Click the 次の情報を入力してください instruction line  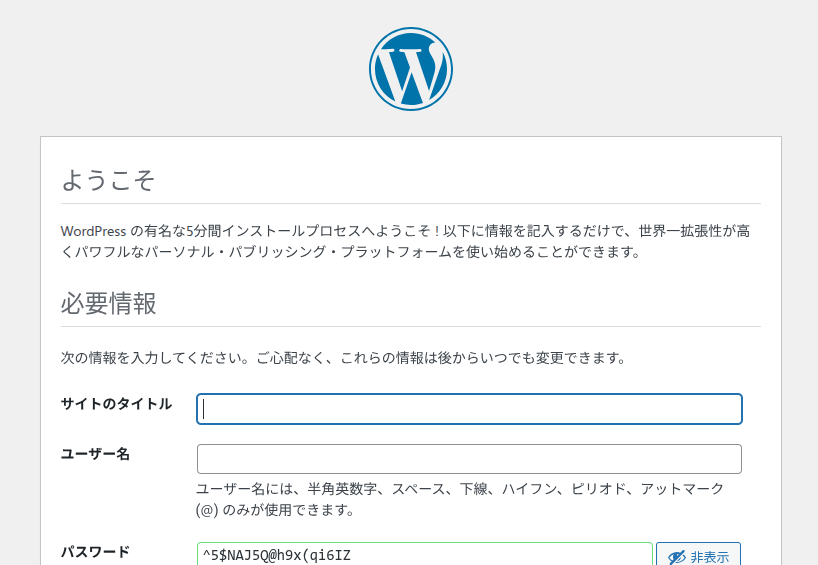tap(343, 358)
